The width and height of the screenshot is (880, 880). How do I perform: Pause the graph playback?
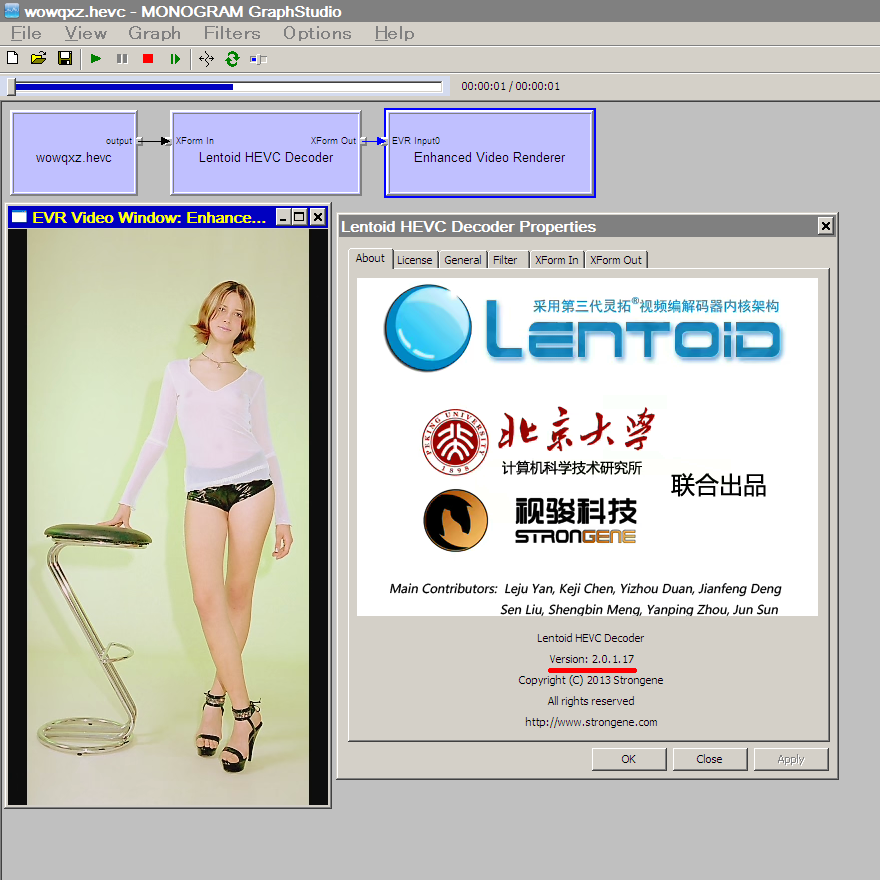[122, 58]
